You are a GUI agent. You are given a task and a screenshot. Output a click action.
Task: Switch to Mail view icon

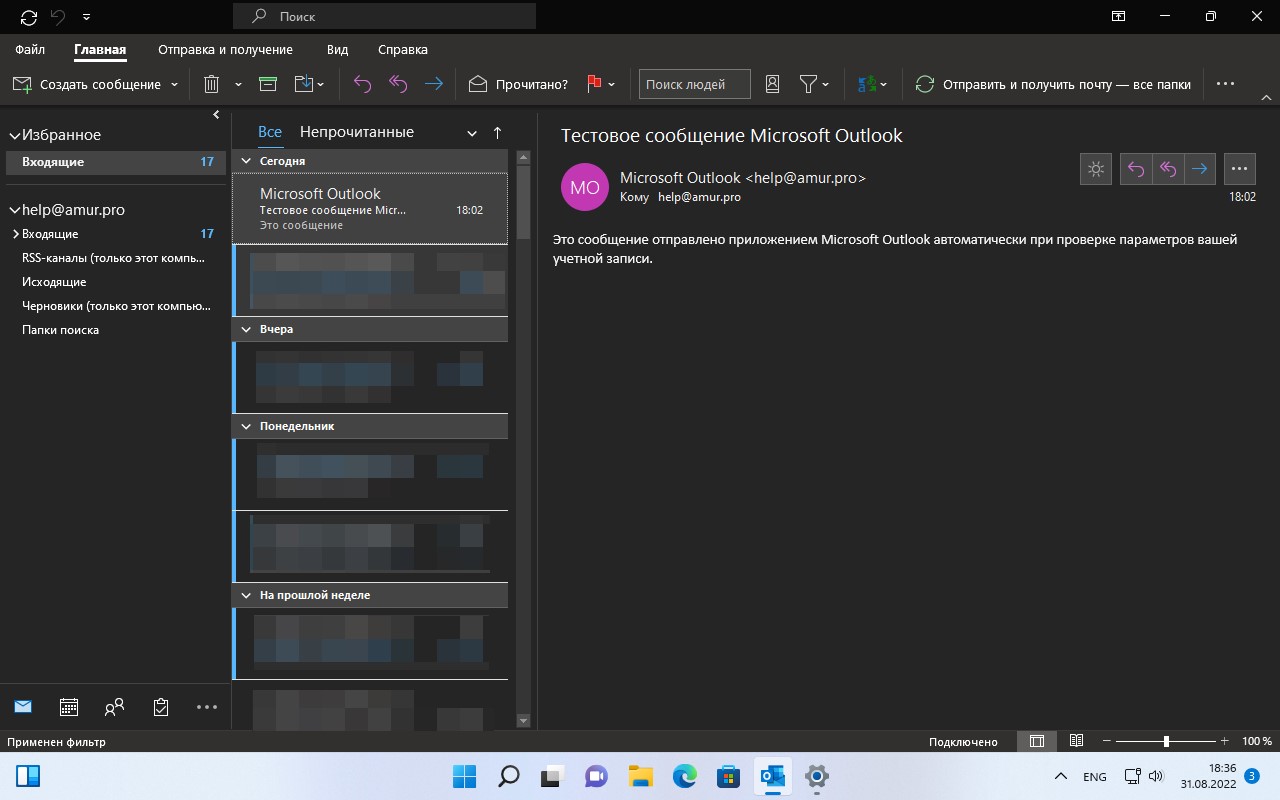coord(23,707)
